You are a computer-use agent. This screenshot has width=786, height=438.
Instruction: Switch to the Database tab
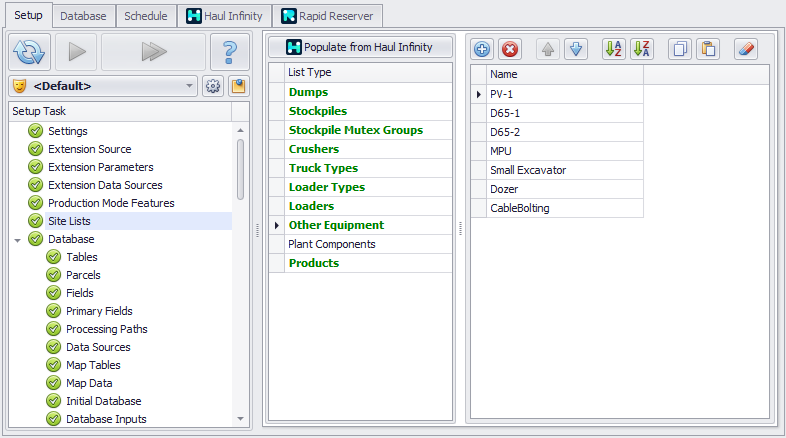83,16
